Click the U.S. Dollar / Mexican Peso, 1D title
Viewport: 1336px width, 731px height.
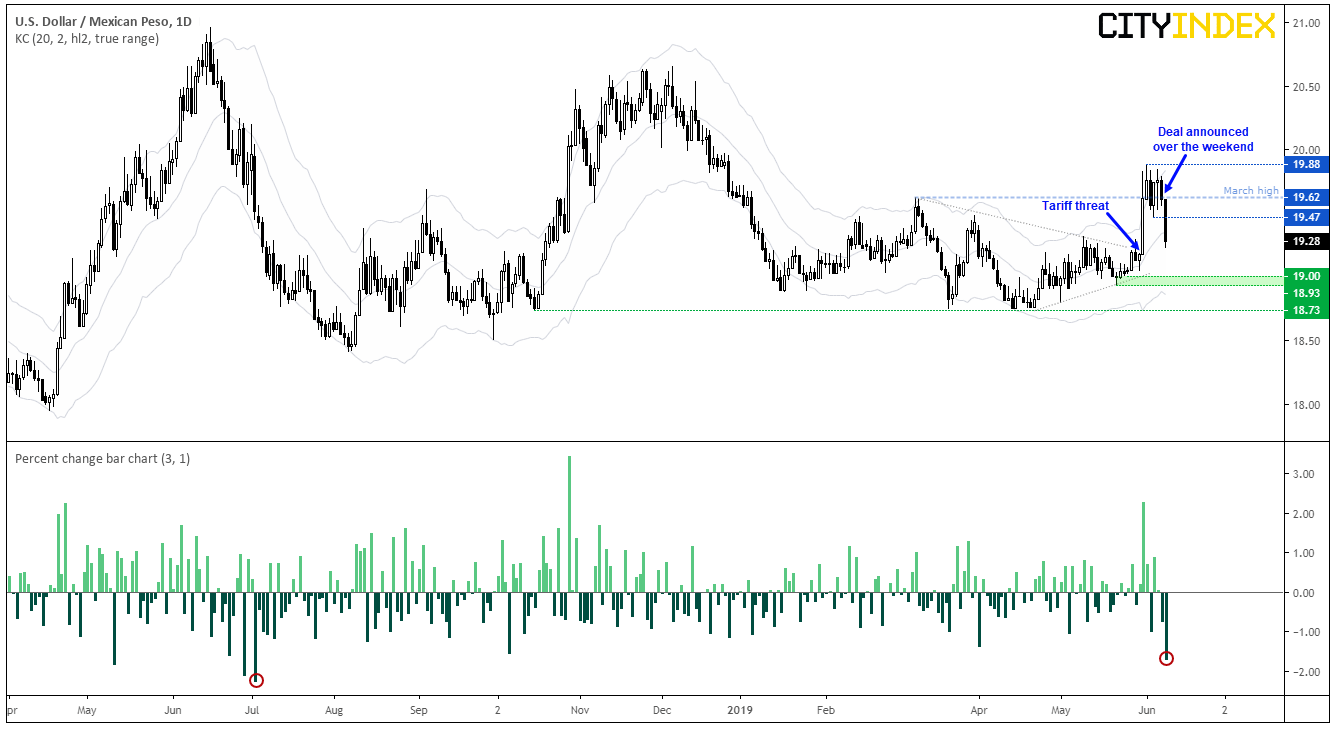click(x=104, y=22)
